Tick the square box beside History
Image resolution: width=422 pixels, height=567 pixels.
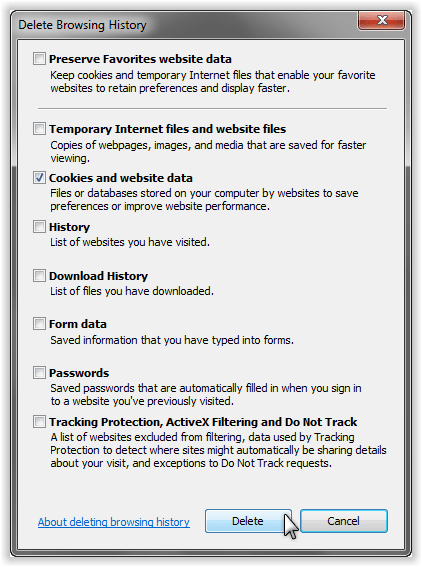(39, 227)
